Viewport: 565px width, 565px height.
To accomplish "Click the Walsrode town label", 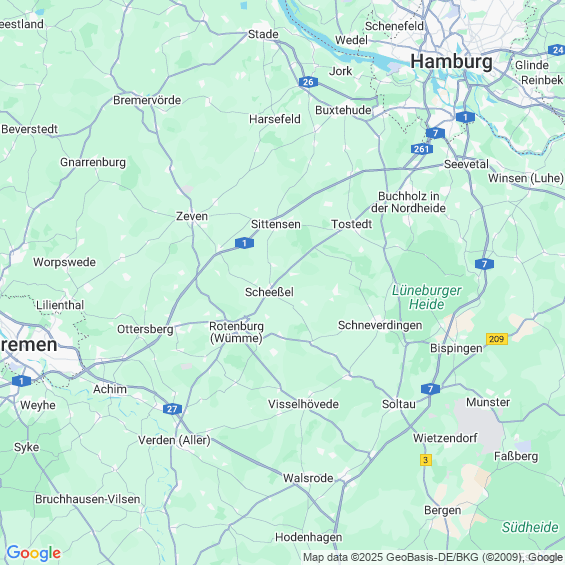I will [x=308, y=478].
